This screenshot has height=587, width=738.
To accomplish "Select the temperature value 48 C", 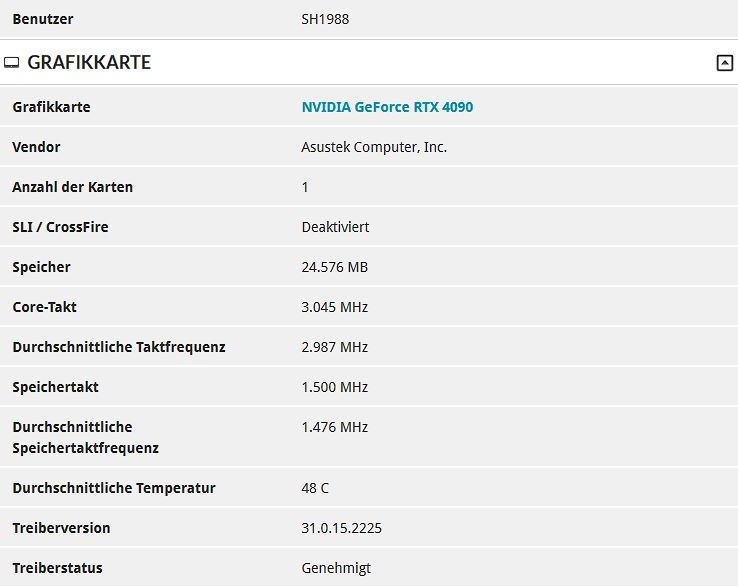I will coord(315,488).
